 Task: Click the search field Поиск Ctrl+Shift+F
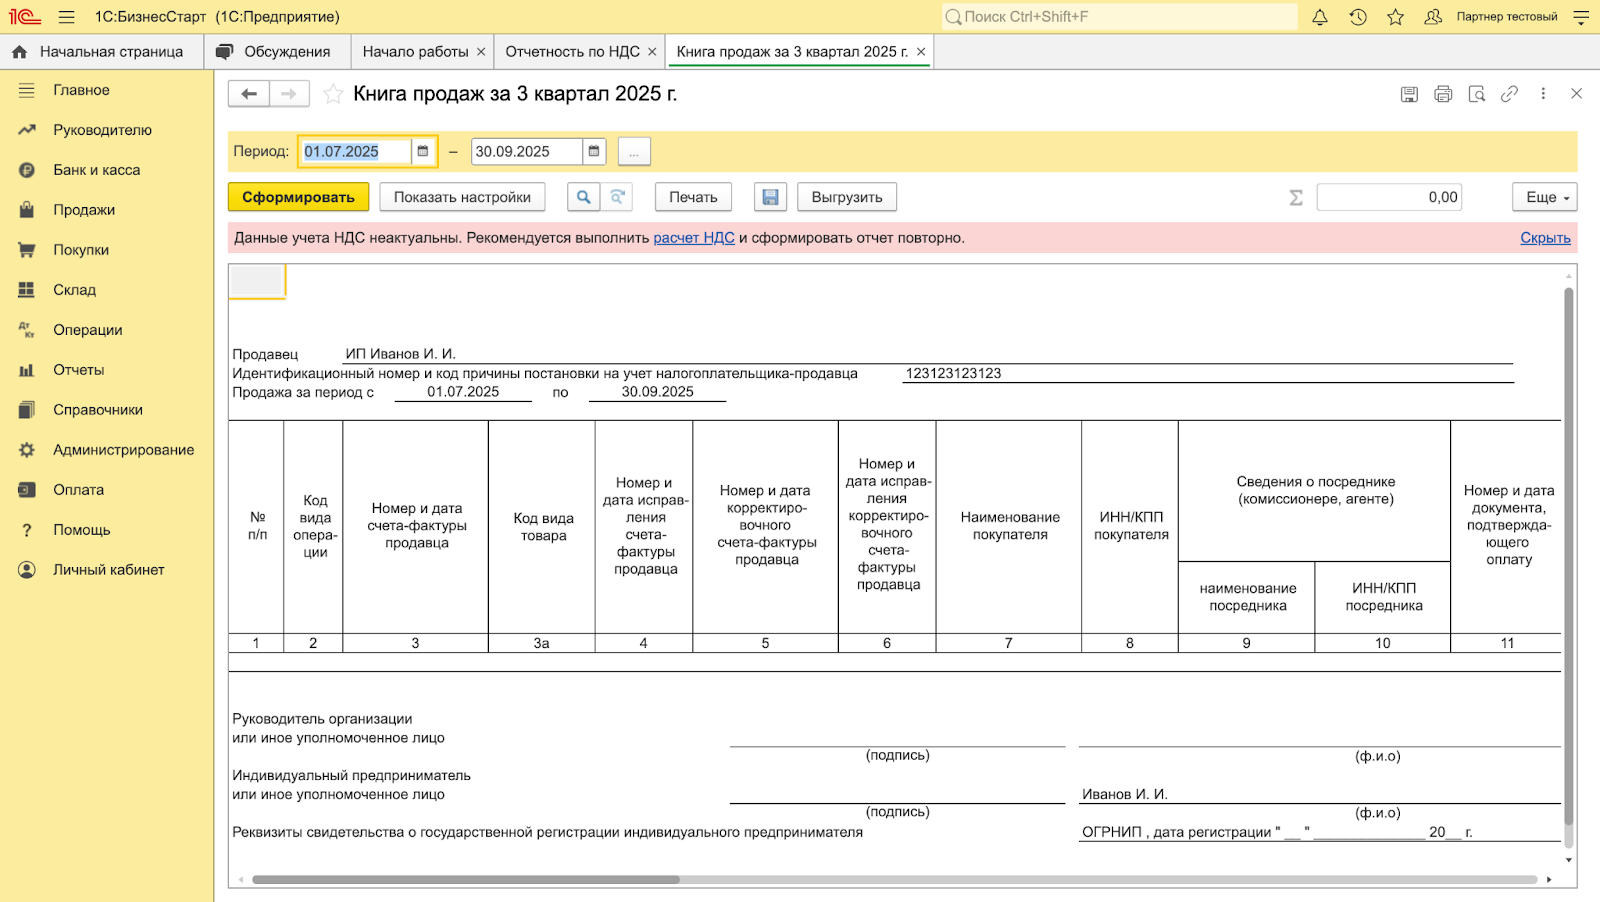click(1120, 17)
